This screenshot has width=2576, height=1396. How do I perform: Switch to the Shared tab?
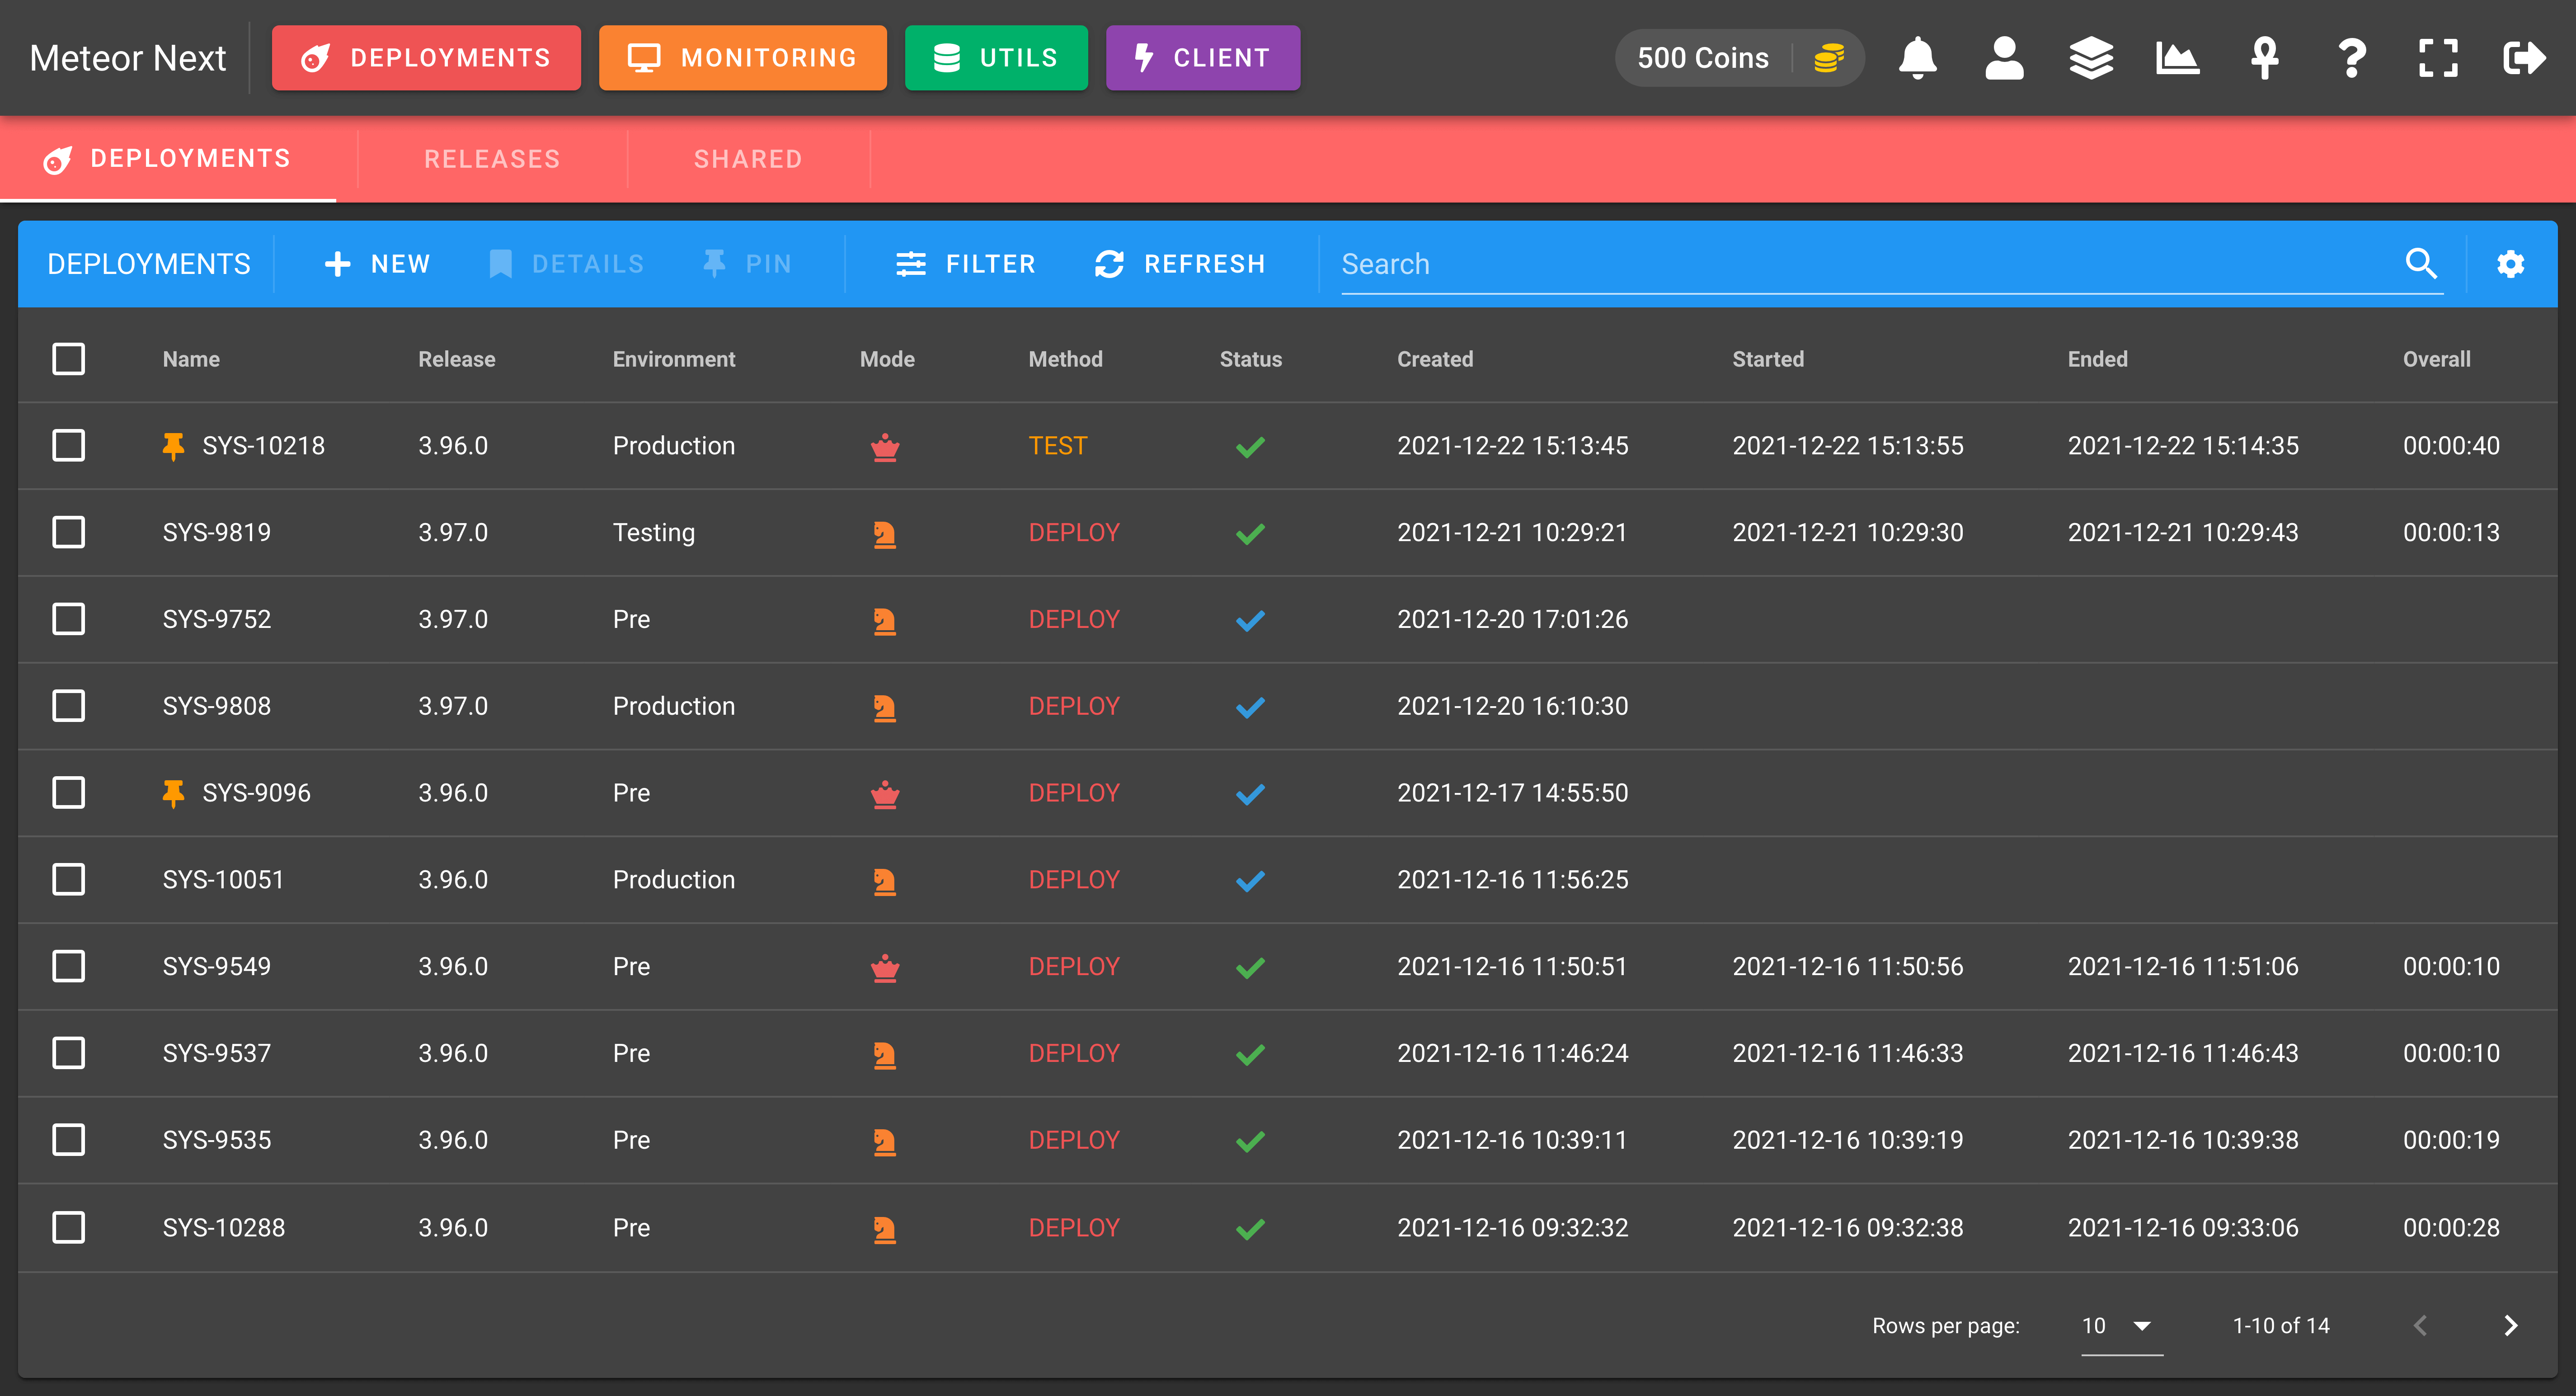pos(748,159)
